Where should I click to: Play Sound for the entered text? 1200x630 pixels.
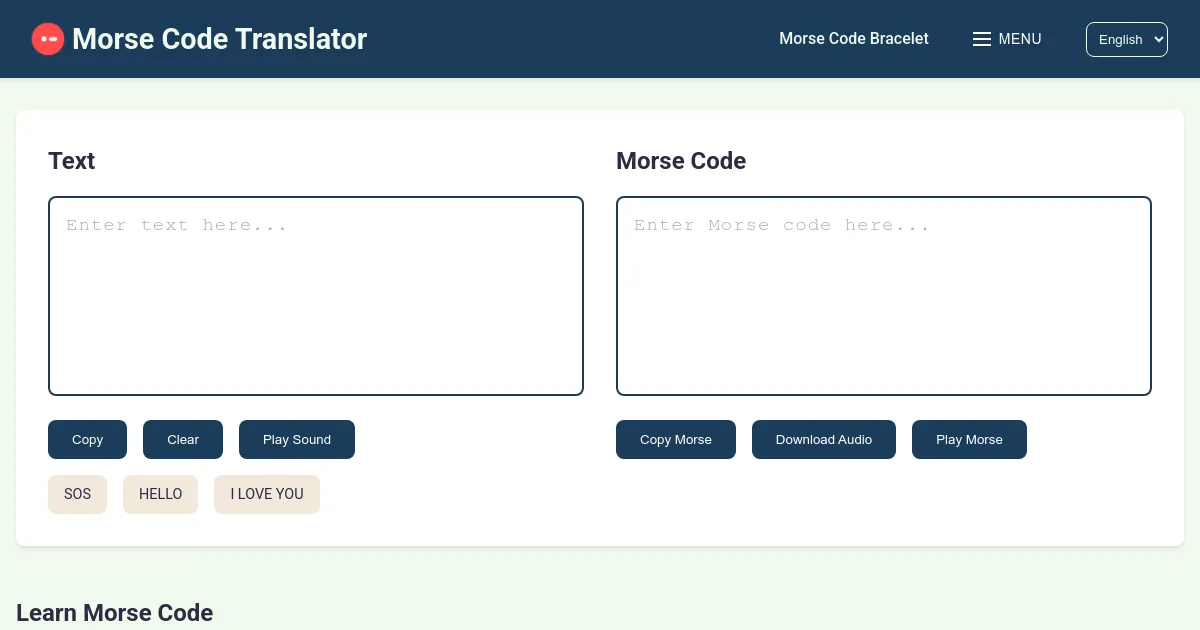tap(296, 439)
